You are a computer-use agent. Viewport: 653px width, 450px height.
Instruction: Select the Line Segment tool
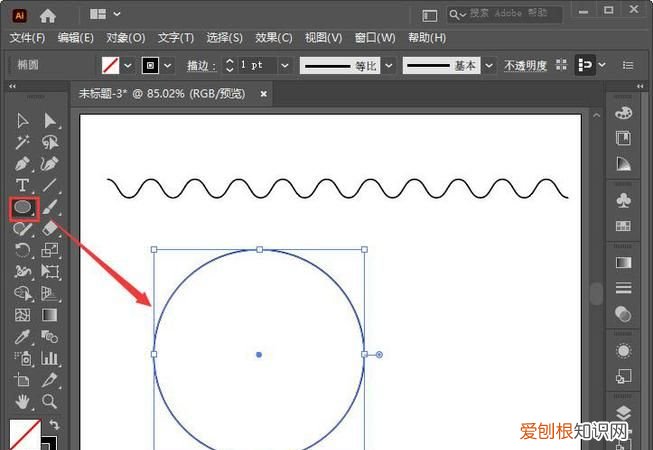[x=50, y=185]
